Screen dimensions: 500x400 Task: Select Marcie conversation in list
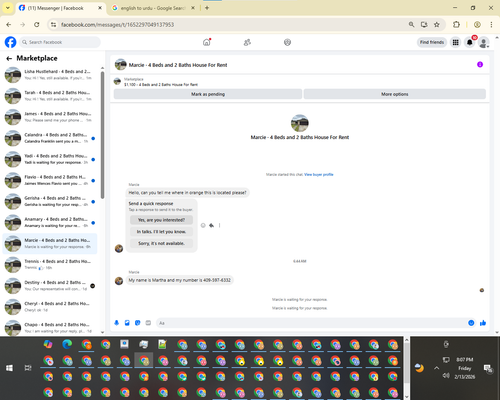[50, 243]
